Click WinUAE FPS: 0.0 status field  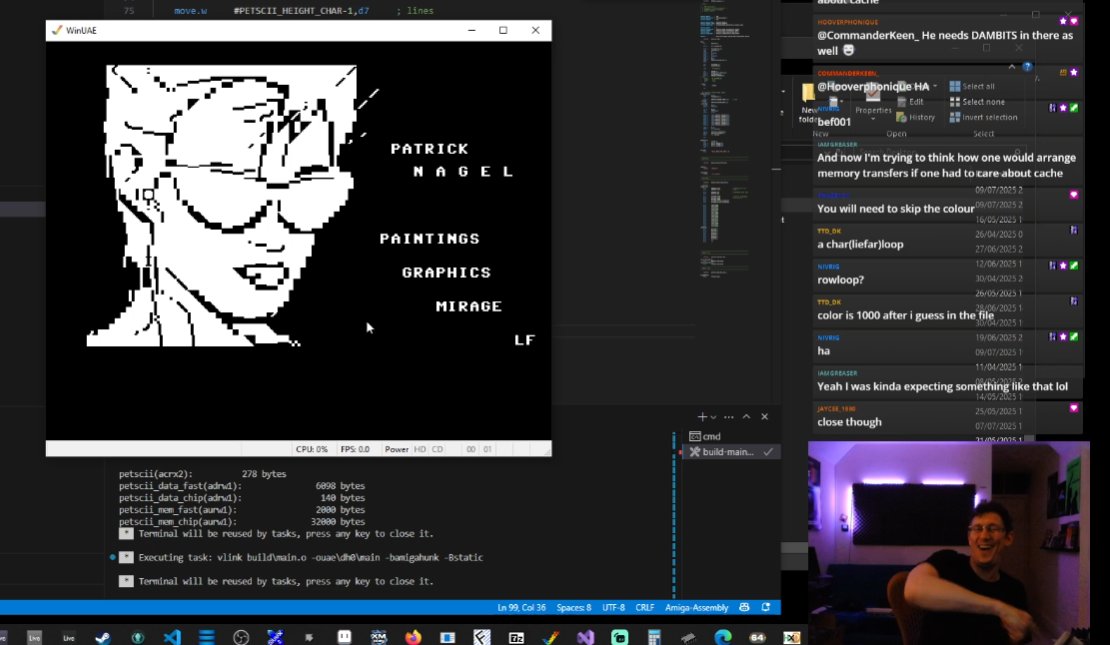pyautogui.click(x=355, y=450)
